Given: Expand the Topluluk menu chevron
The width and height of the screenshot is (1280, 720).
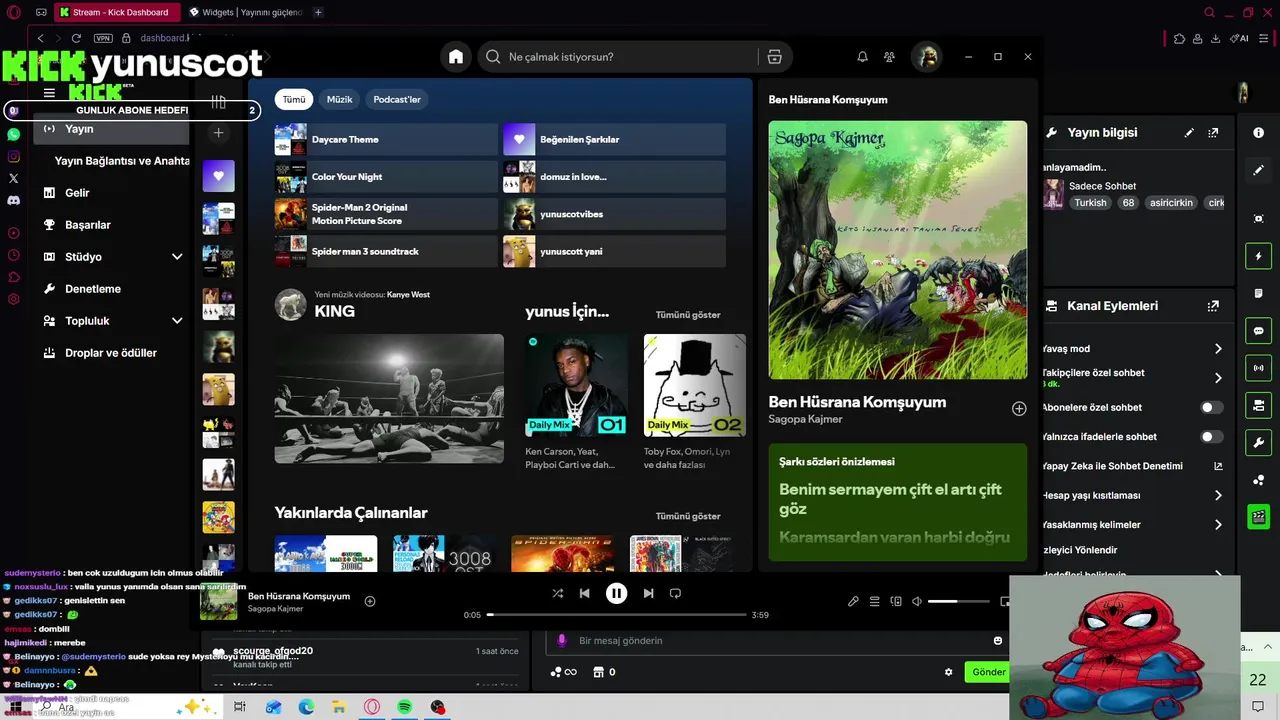Looking at the screenshot, I should click(x=177, y=321).
